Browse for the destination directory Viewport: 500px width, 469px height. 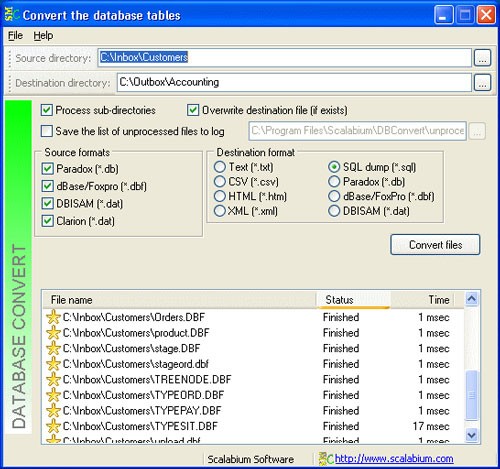pyautogui.click(x=482, y=83)
